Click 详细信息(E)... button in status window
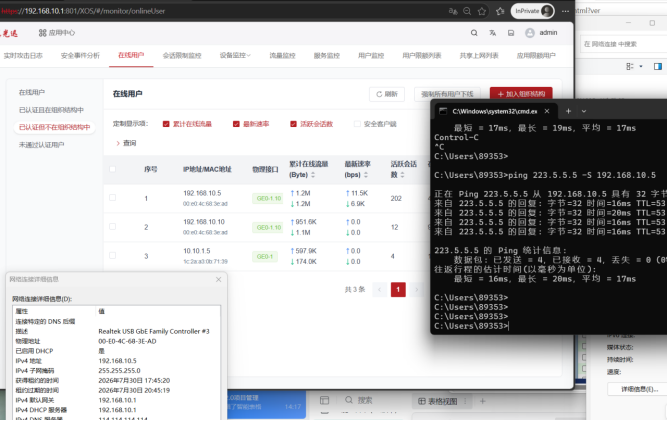Viewport: 667px width, 421px height. [639, 389]
